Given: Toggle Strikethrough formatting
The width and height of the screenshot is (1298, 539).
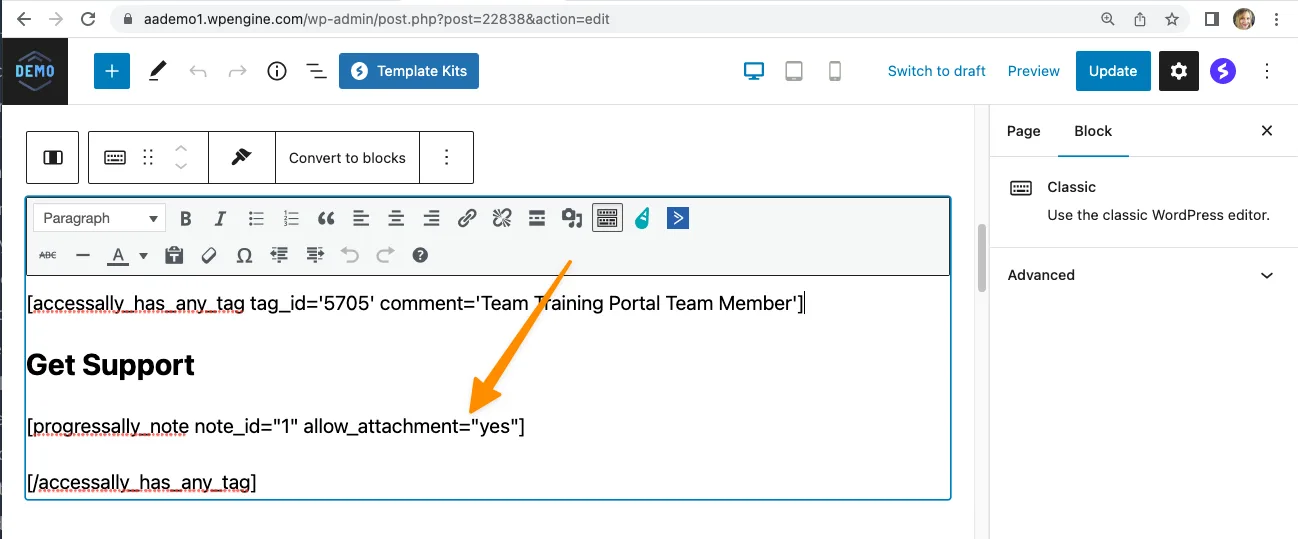Looking at the screenshot, I should (x=48, y=255).
